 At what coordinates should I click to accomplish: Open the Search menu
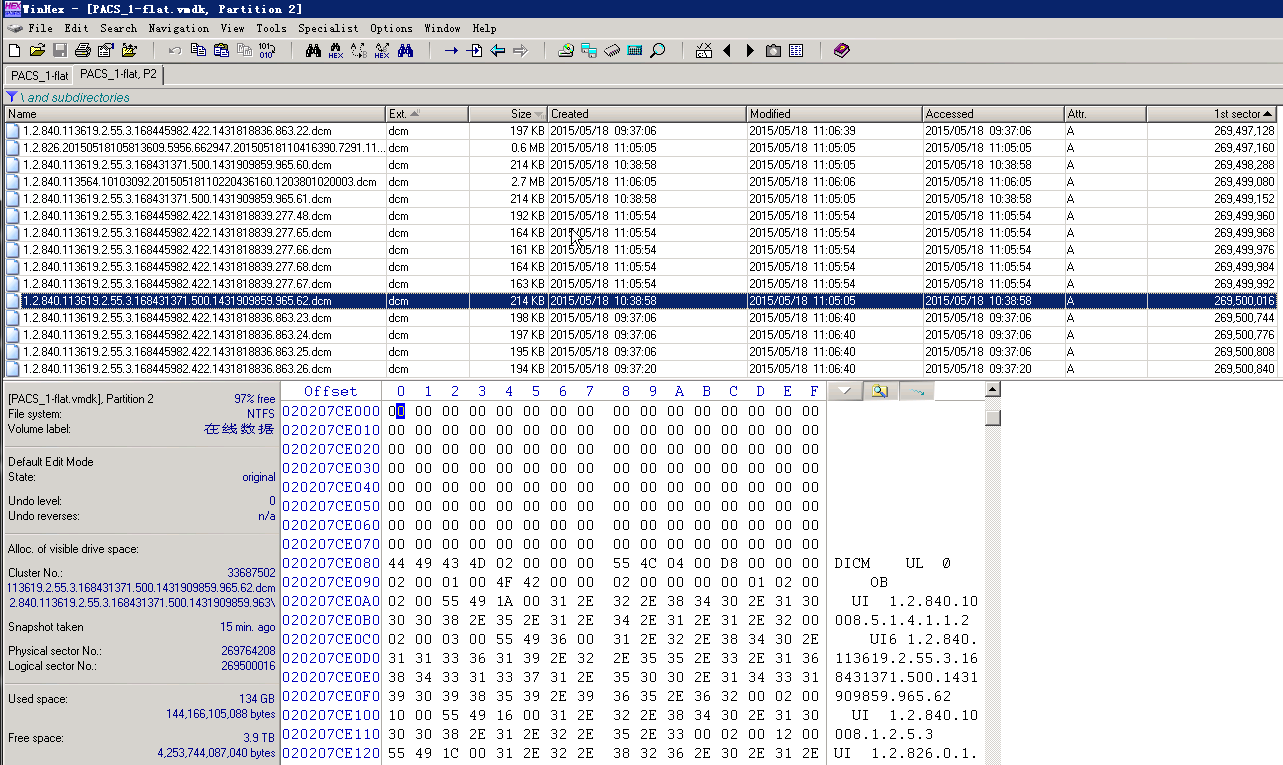[118, 28]
